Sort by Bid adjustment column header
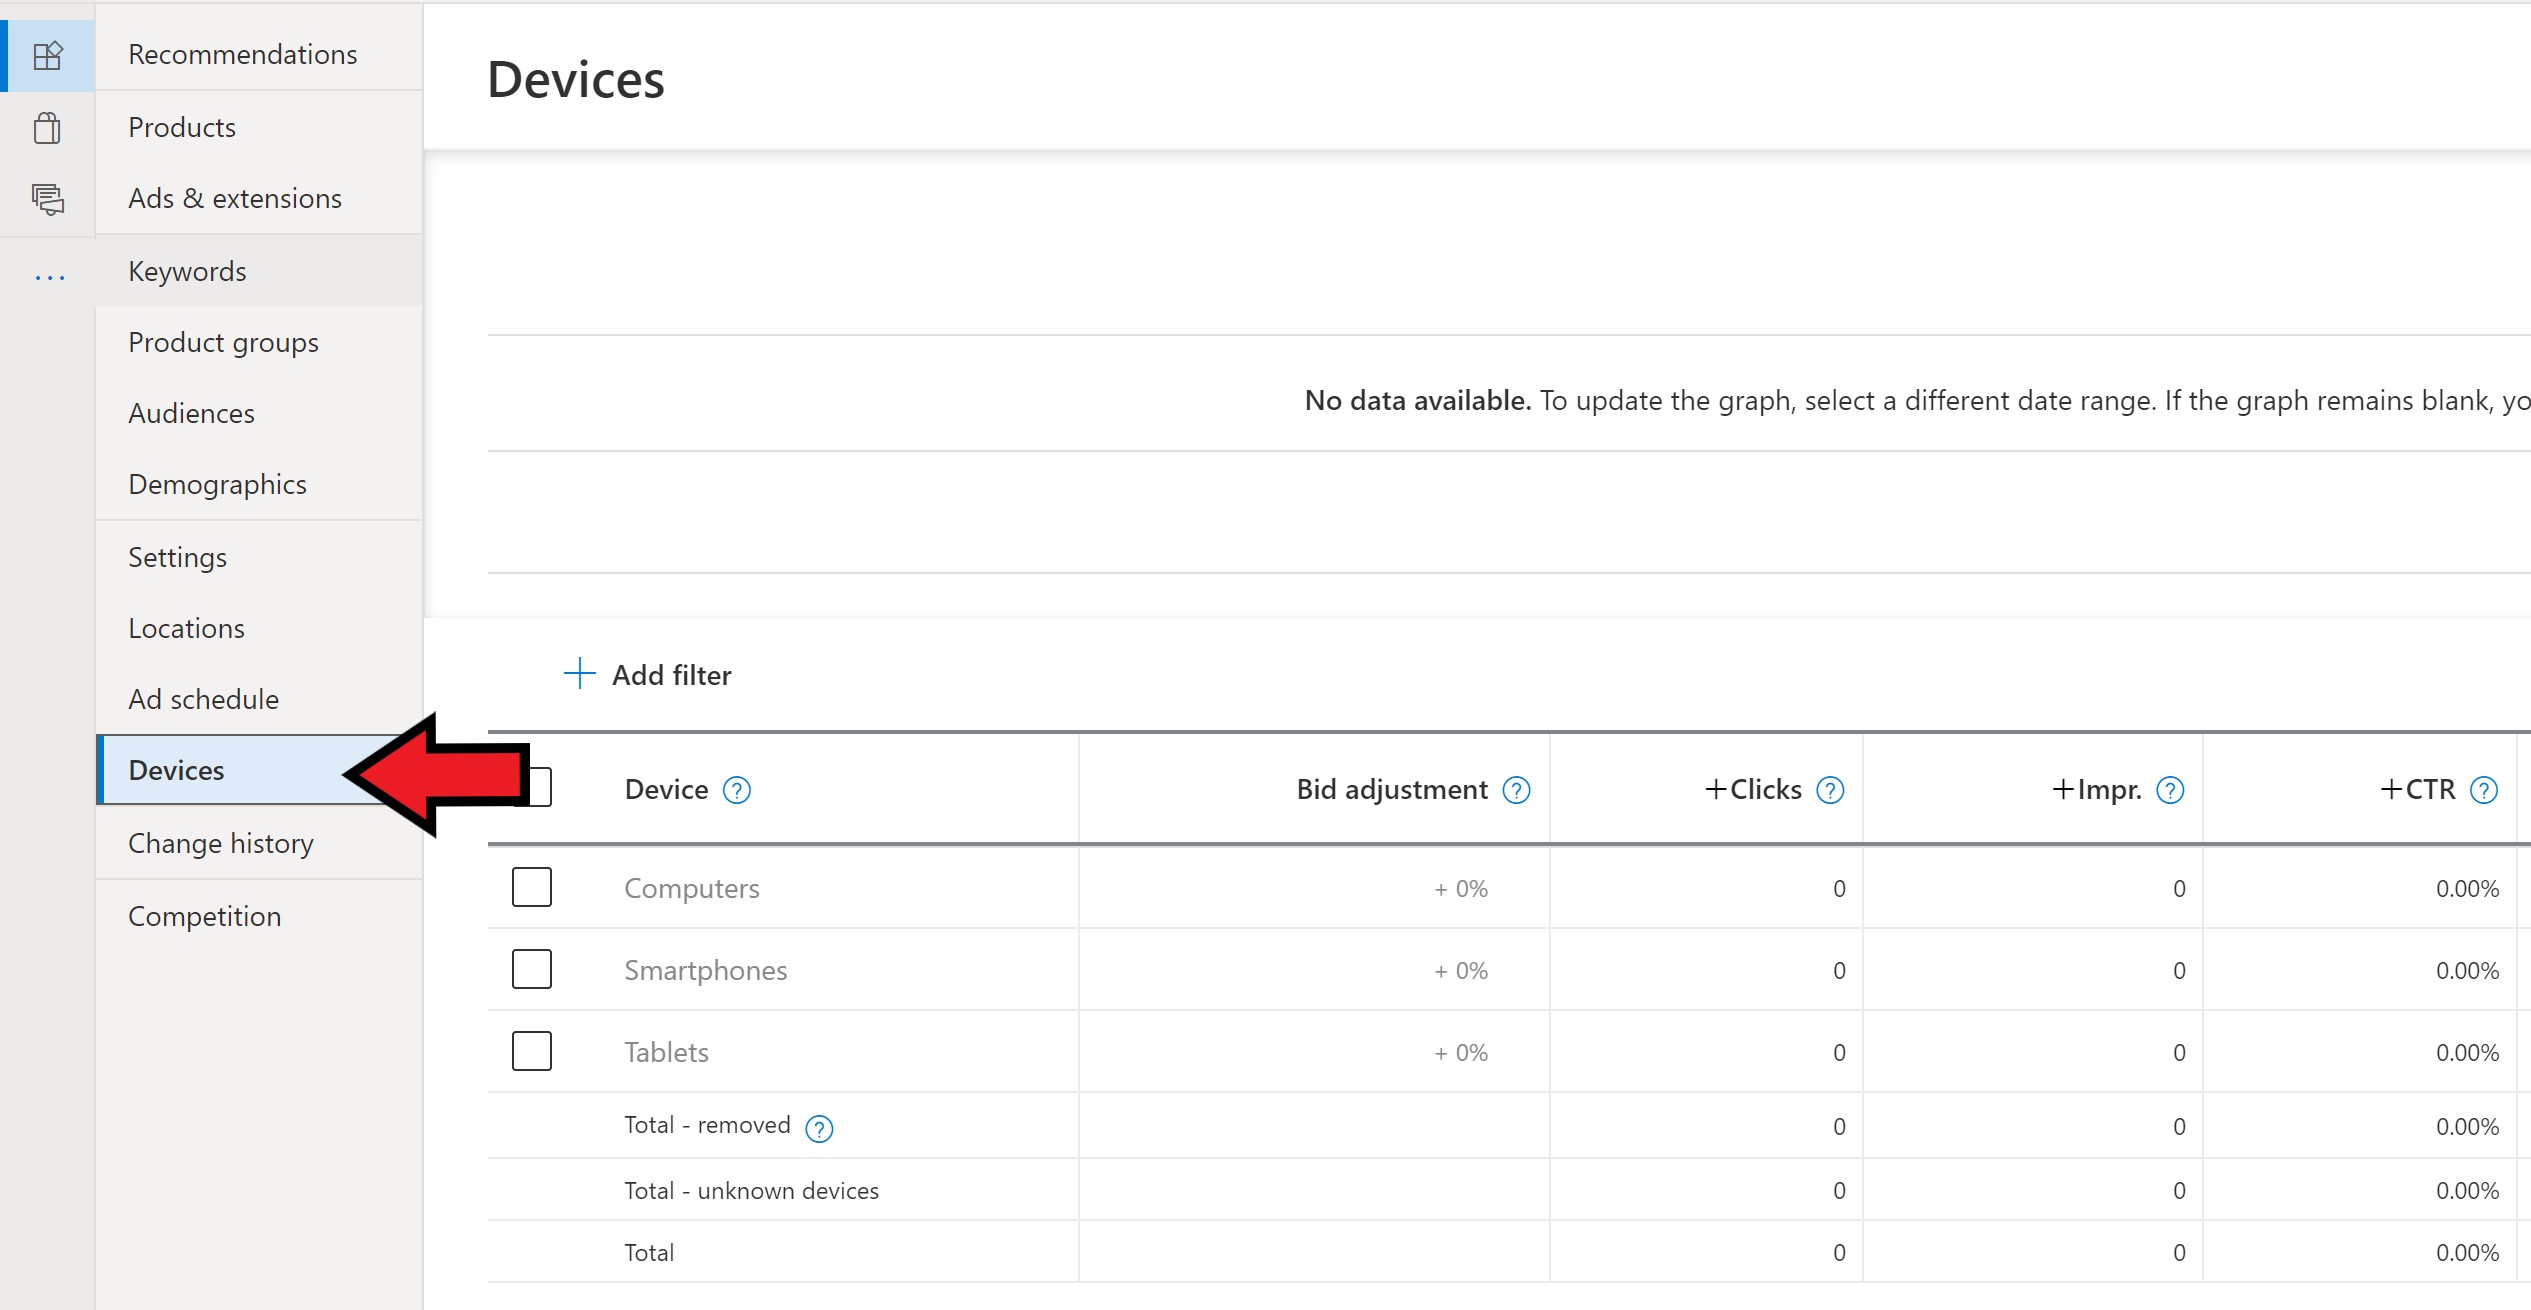 pos(1392,790)
